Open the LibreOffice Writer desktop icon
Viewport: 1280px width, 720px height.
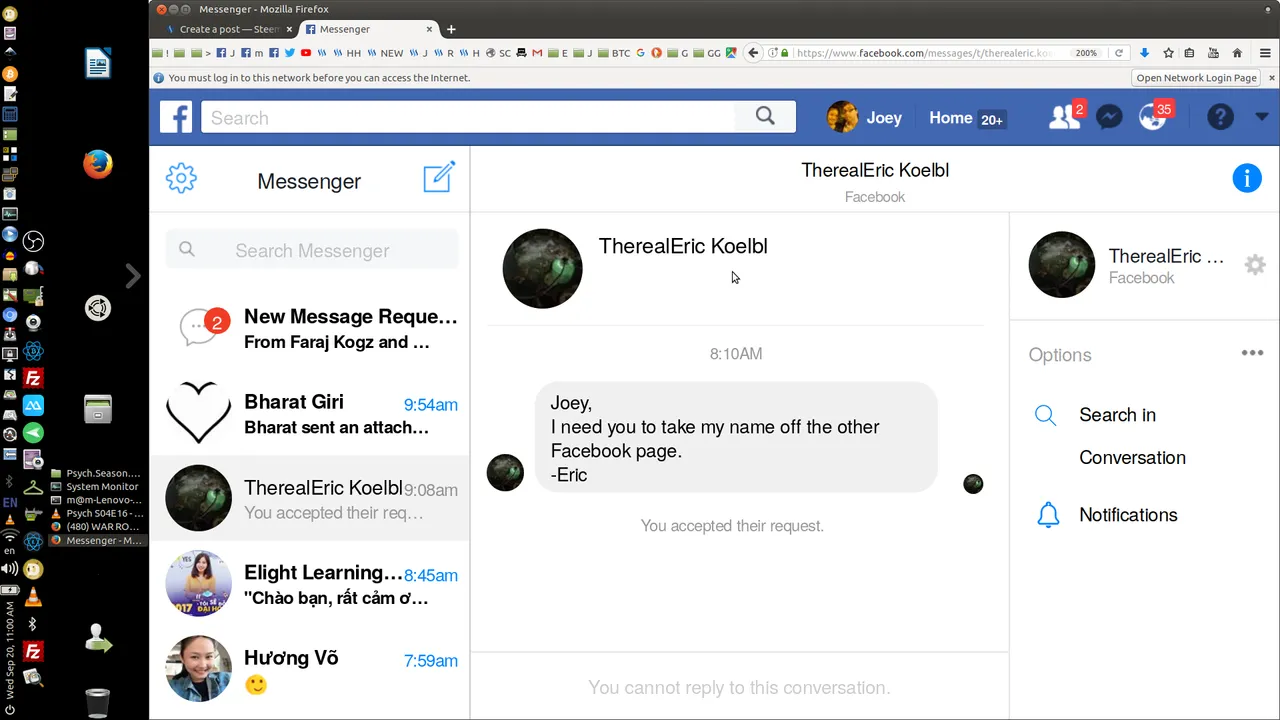pyautogui.click(x=97, y=63)
